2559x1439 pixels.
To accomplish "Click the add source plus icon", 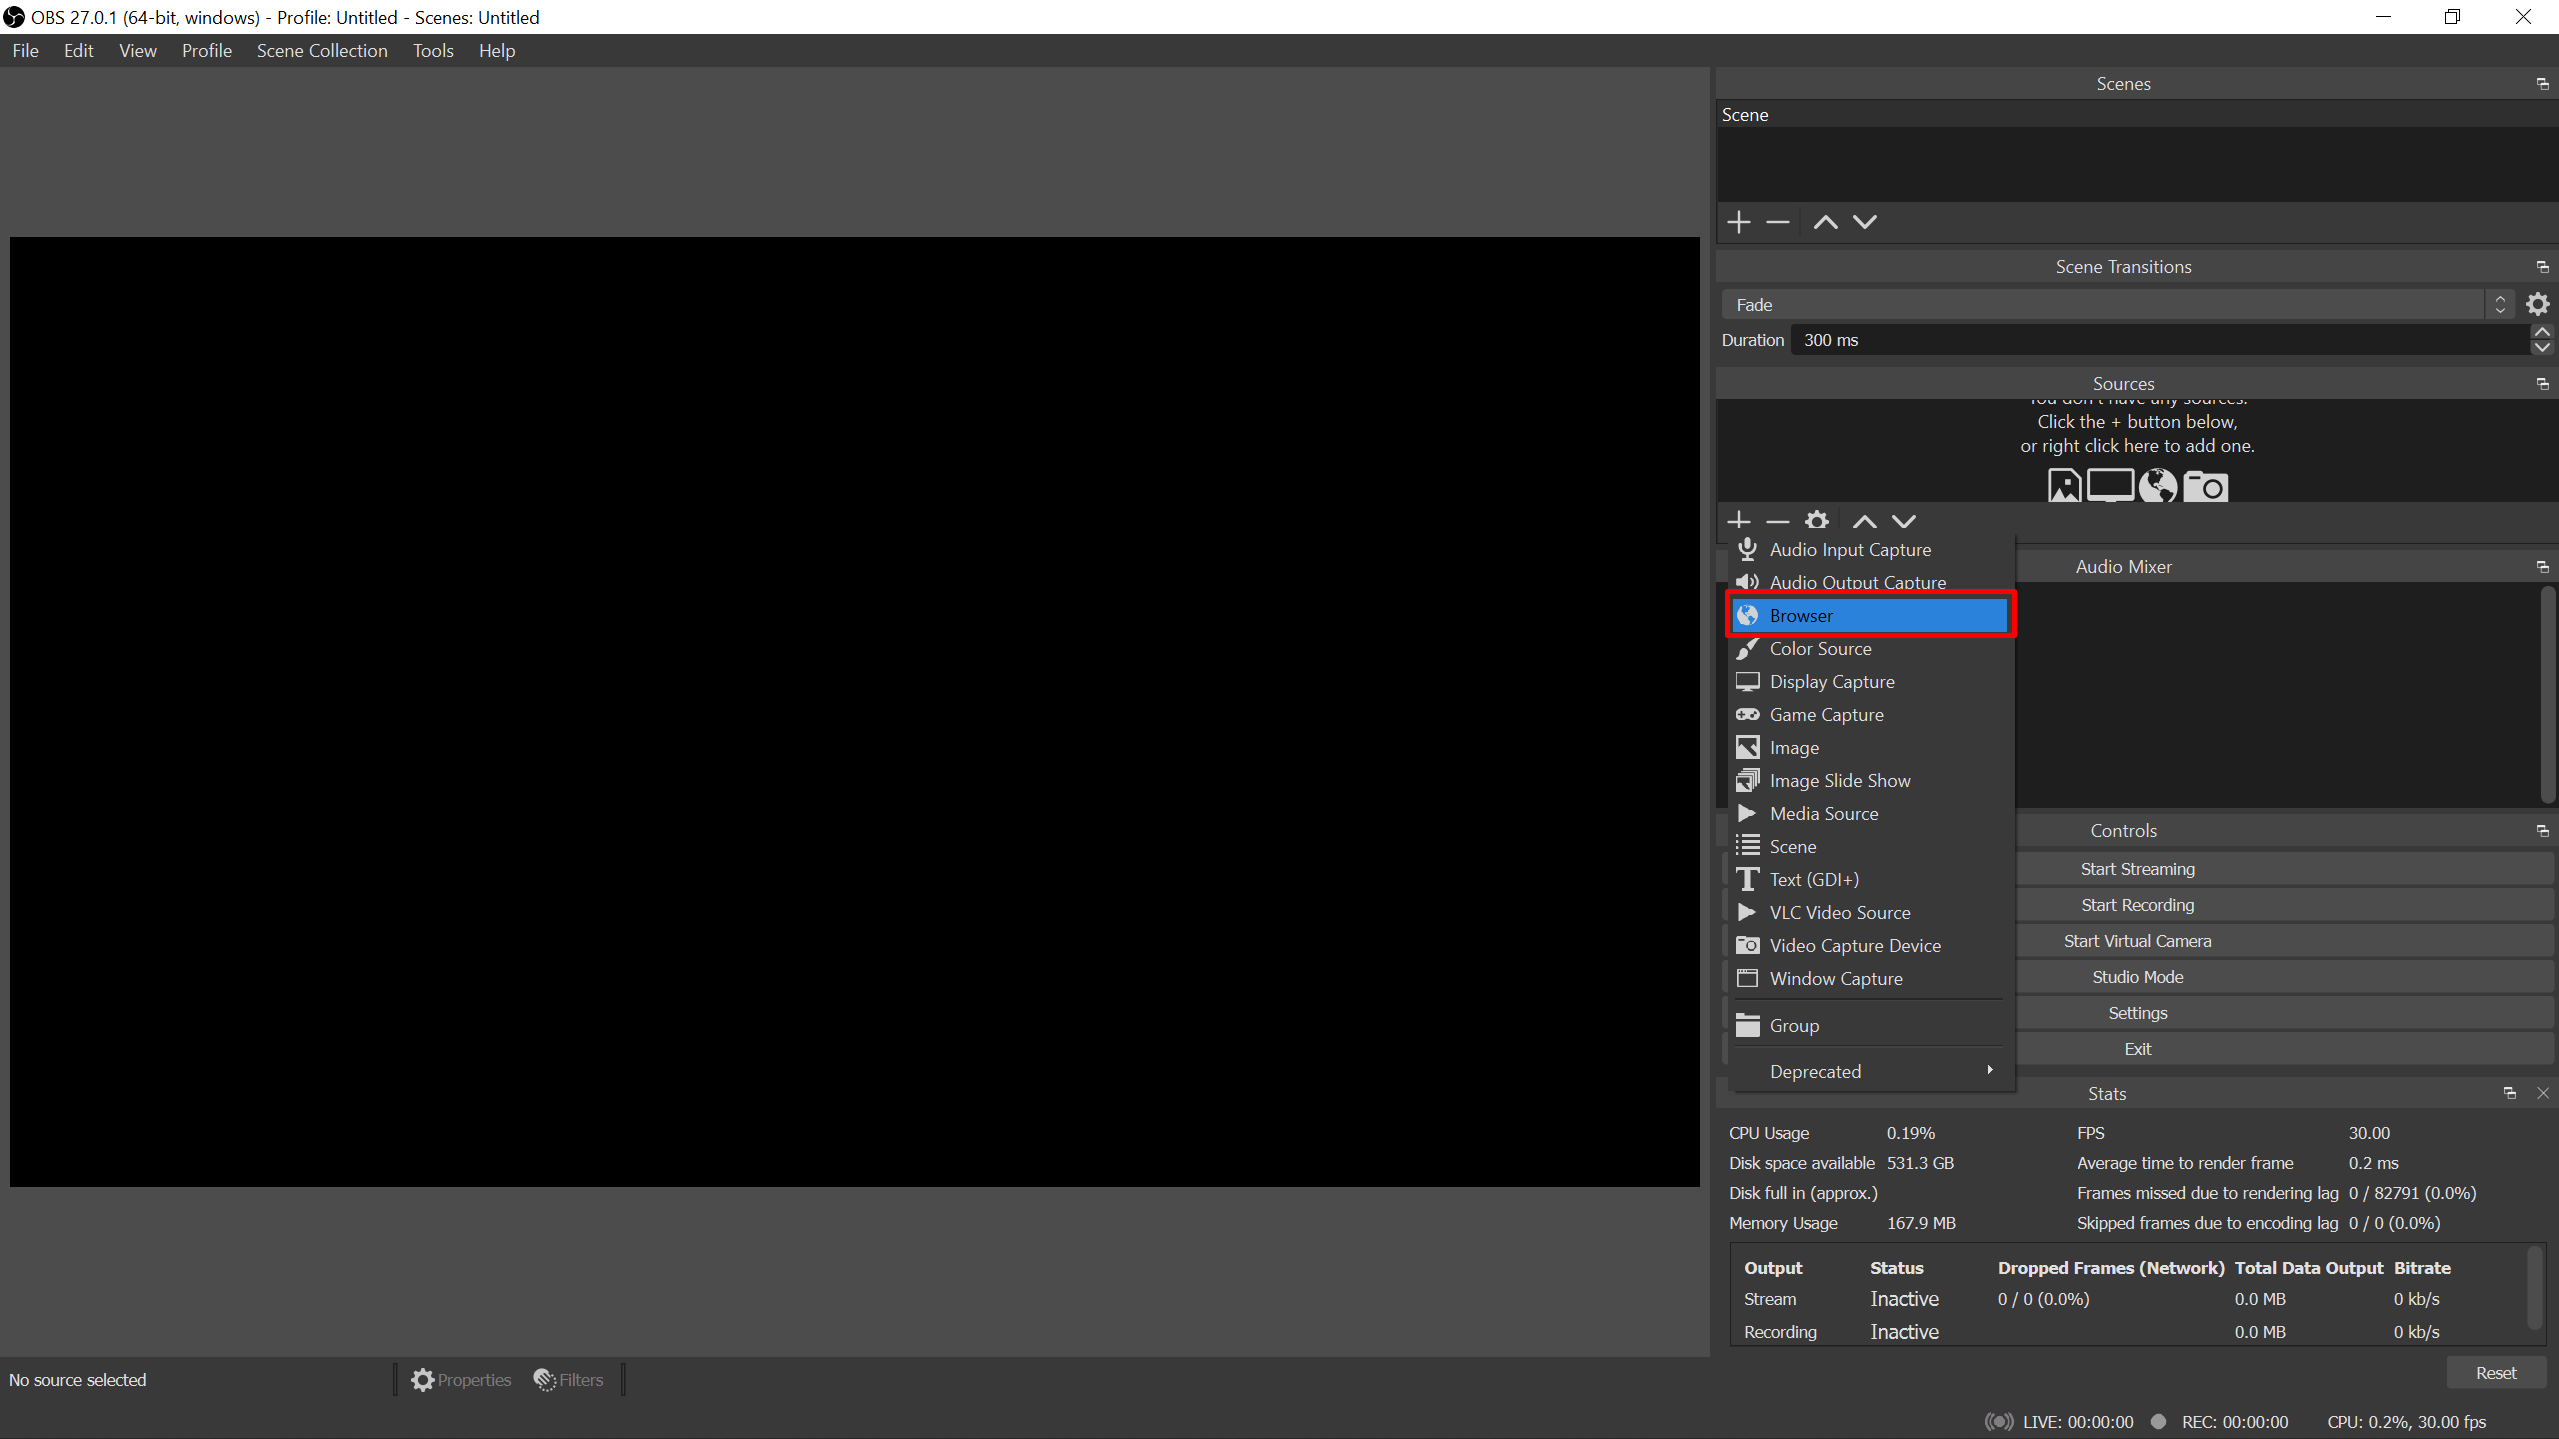I will point(1739,521).
